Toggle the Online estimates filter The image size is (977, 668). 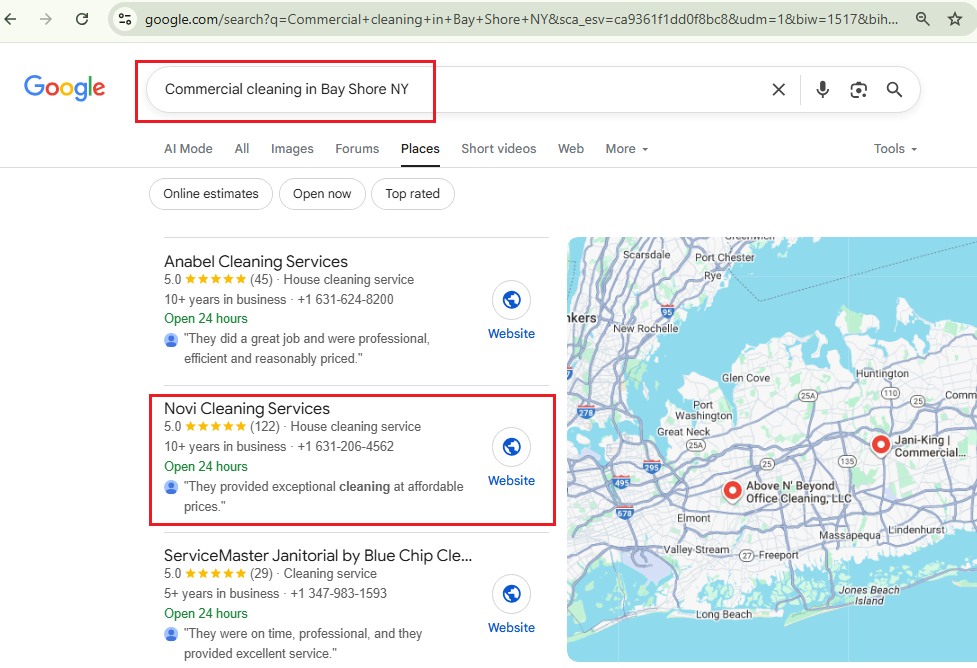click(211, 194)
